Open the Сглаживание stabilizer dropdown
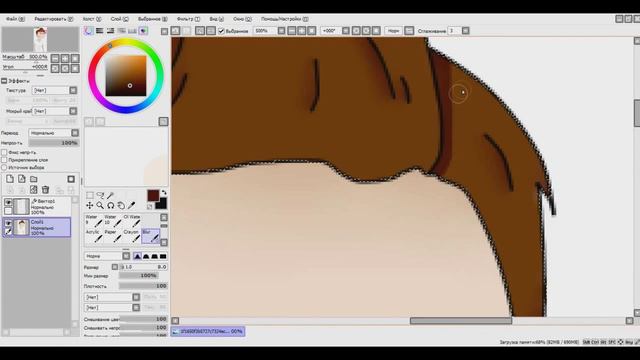 point(465,31)
